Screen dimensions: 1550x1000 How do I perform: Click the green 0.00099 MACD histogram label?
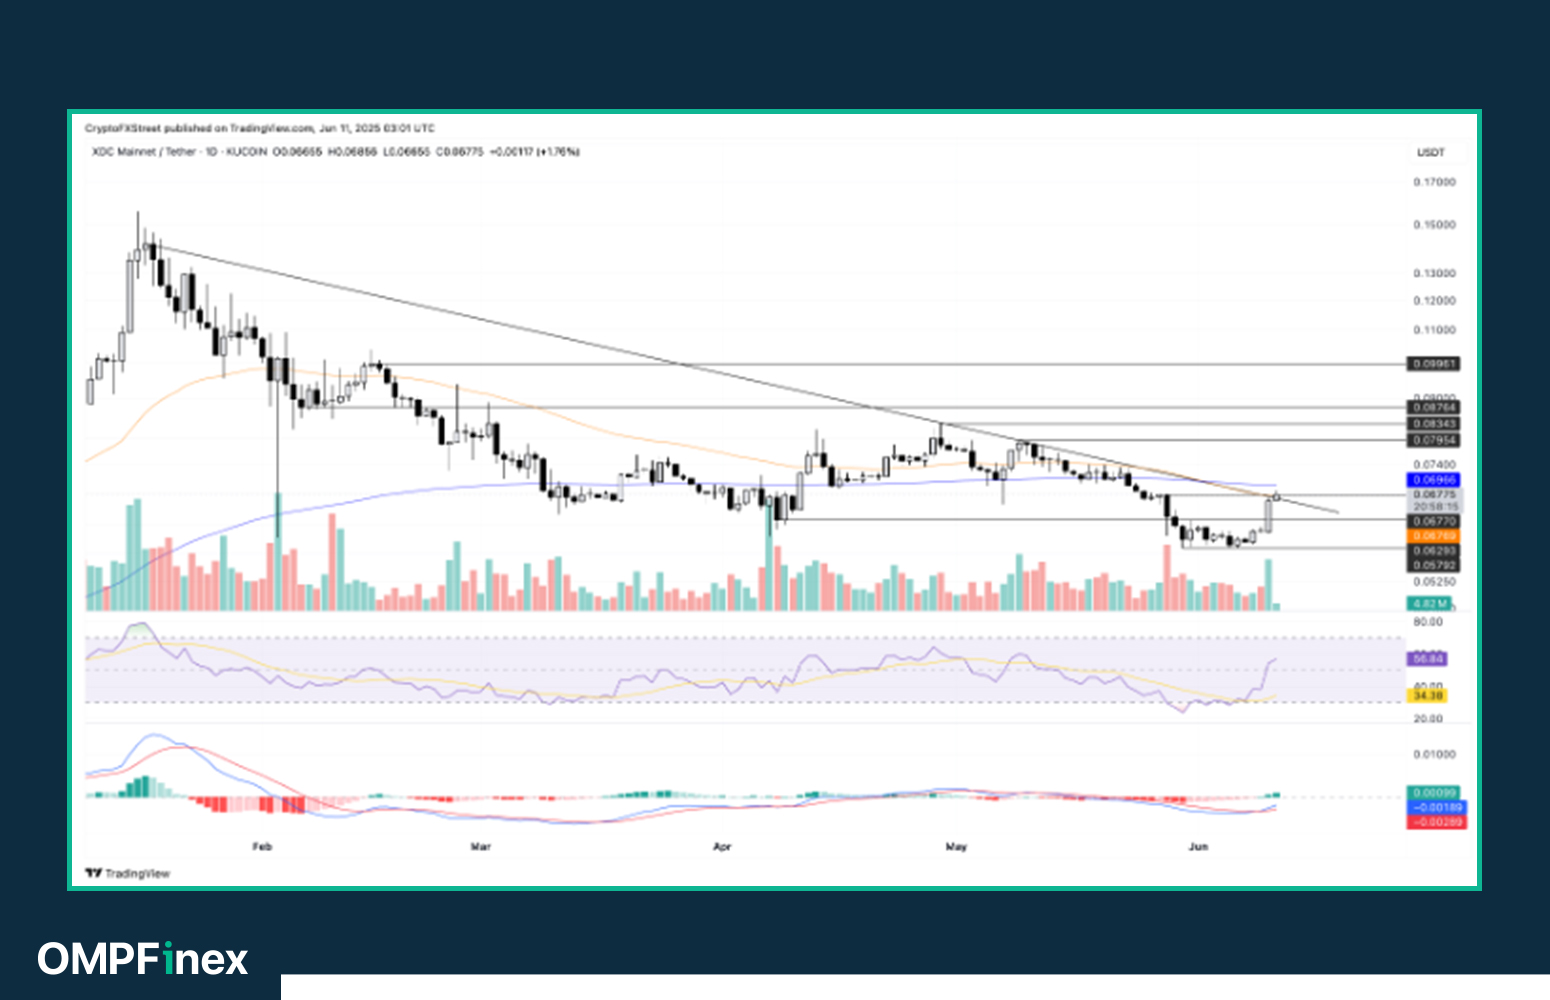1434,792
